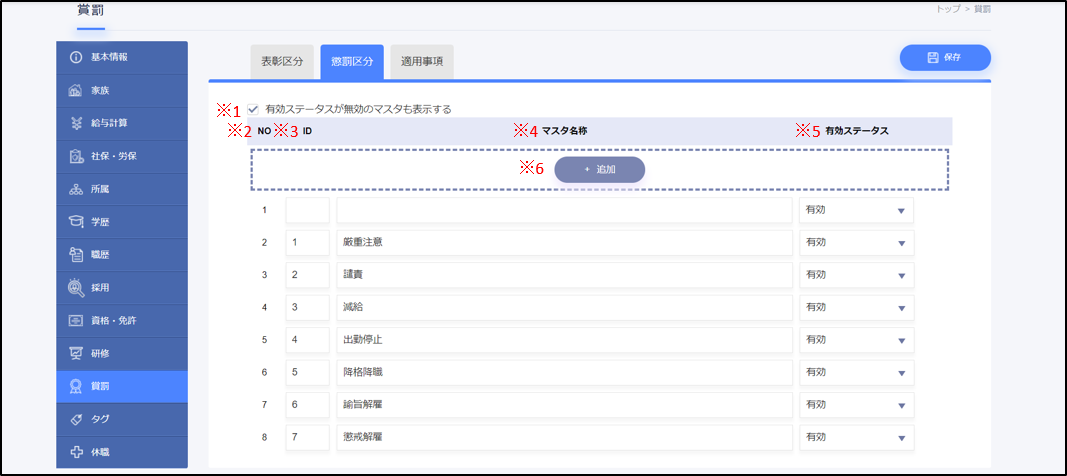Click the 有効ステータス column header
This screenshot has height=476, width=1067.
[x=857, y=131]
